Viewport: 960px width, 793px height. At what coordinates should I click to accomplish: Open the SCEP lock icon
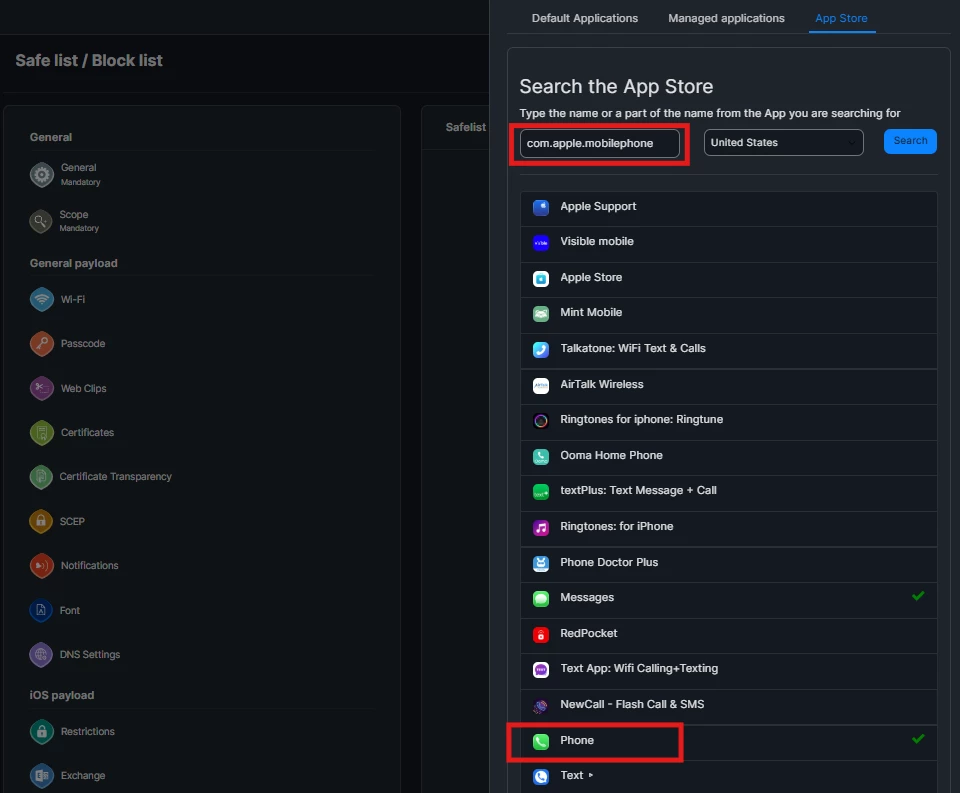41,521
